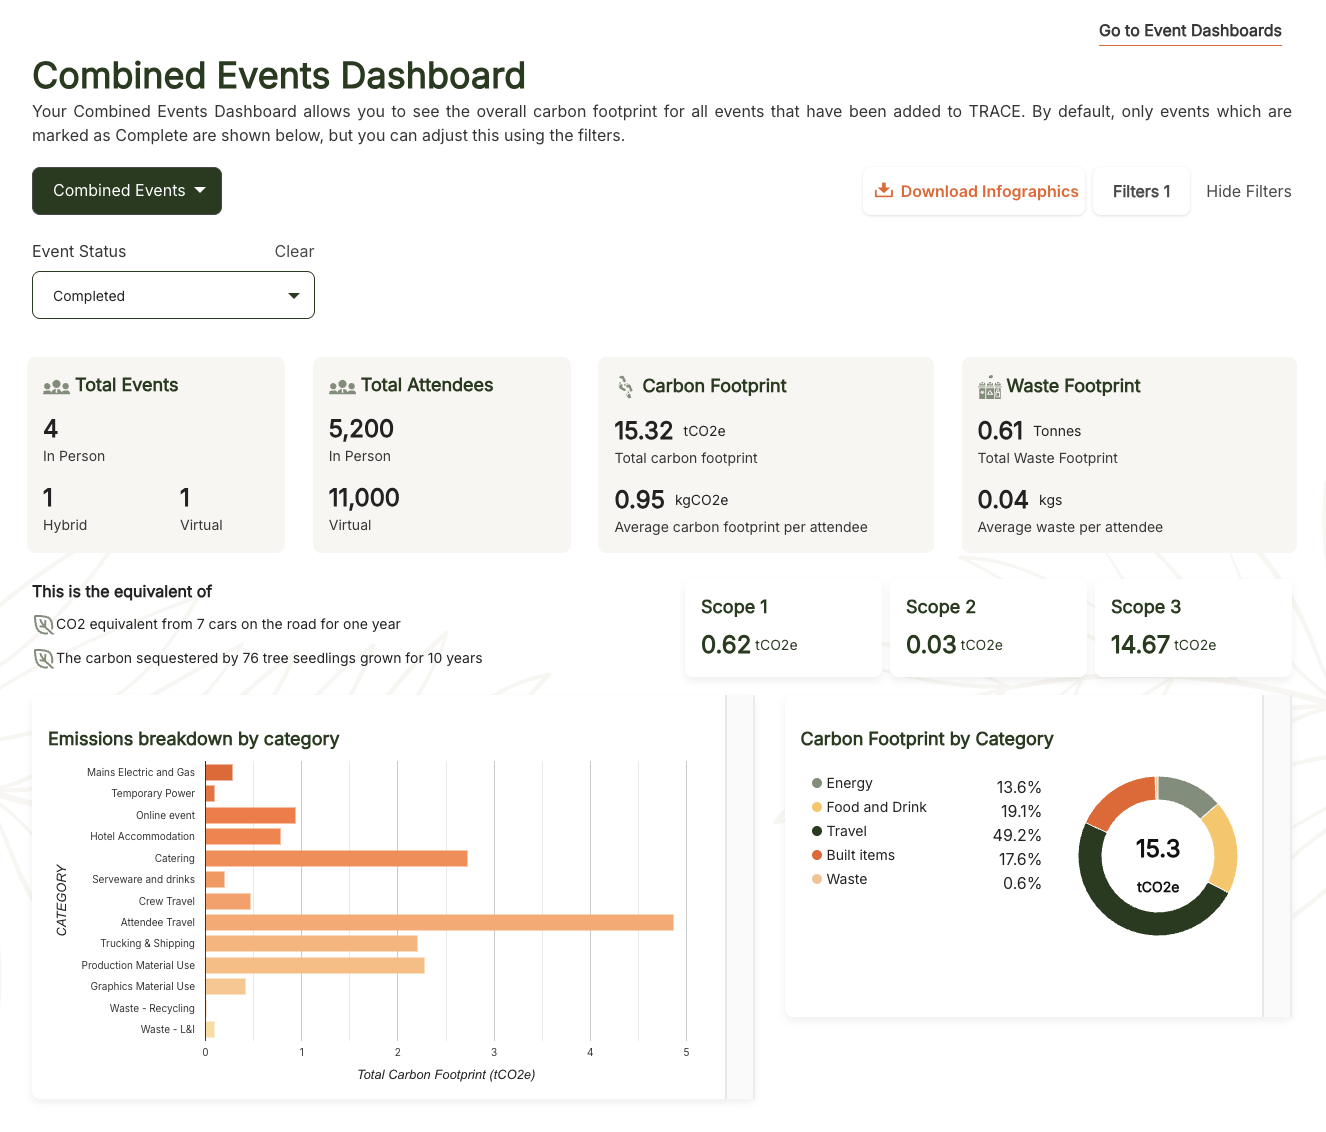Toggle the Energy legend dot
The width and height of the screenshot is (1326, 1132).
click(817, 784)
